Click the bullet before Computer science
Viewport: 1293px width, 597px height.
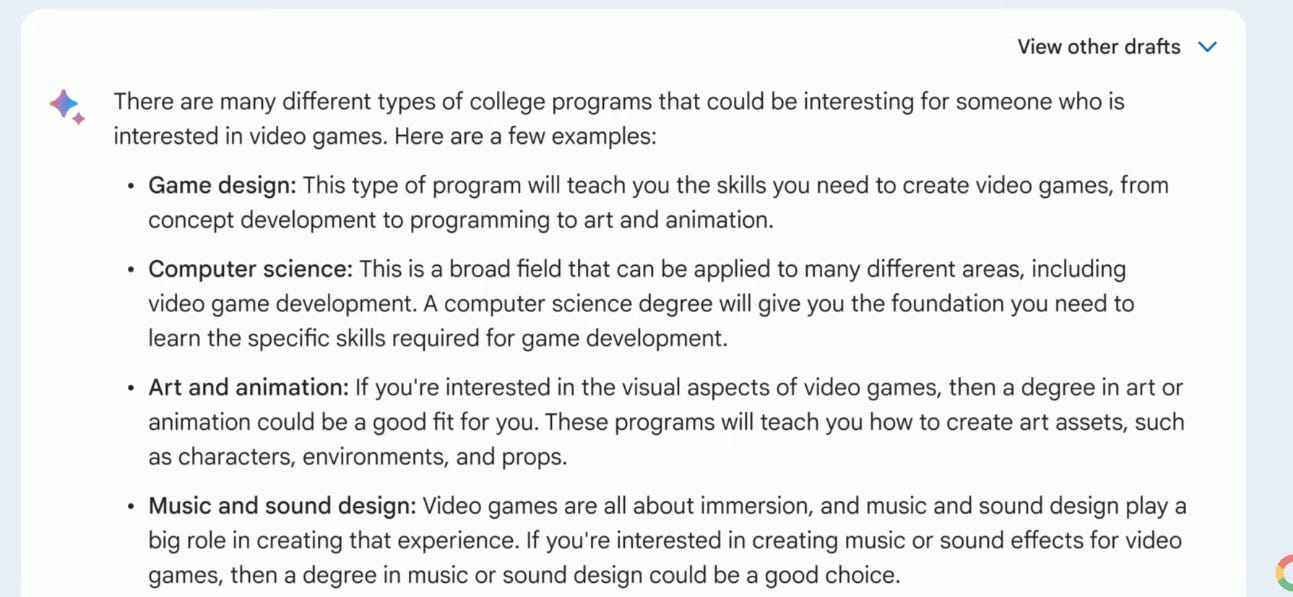[131, 271]
